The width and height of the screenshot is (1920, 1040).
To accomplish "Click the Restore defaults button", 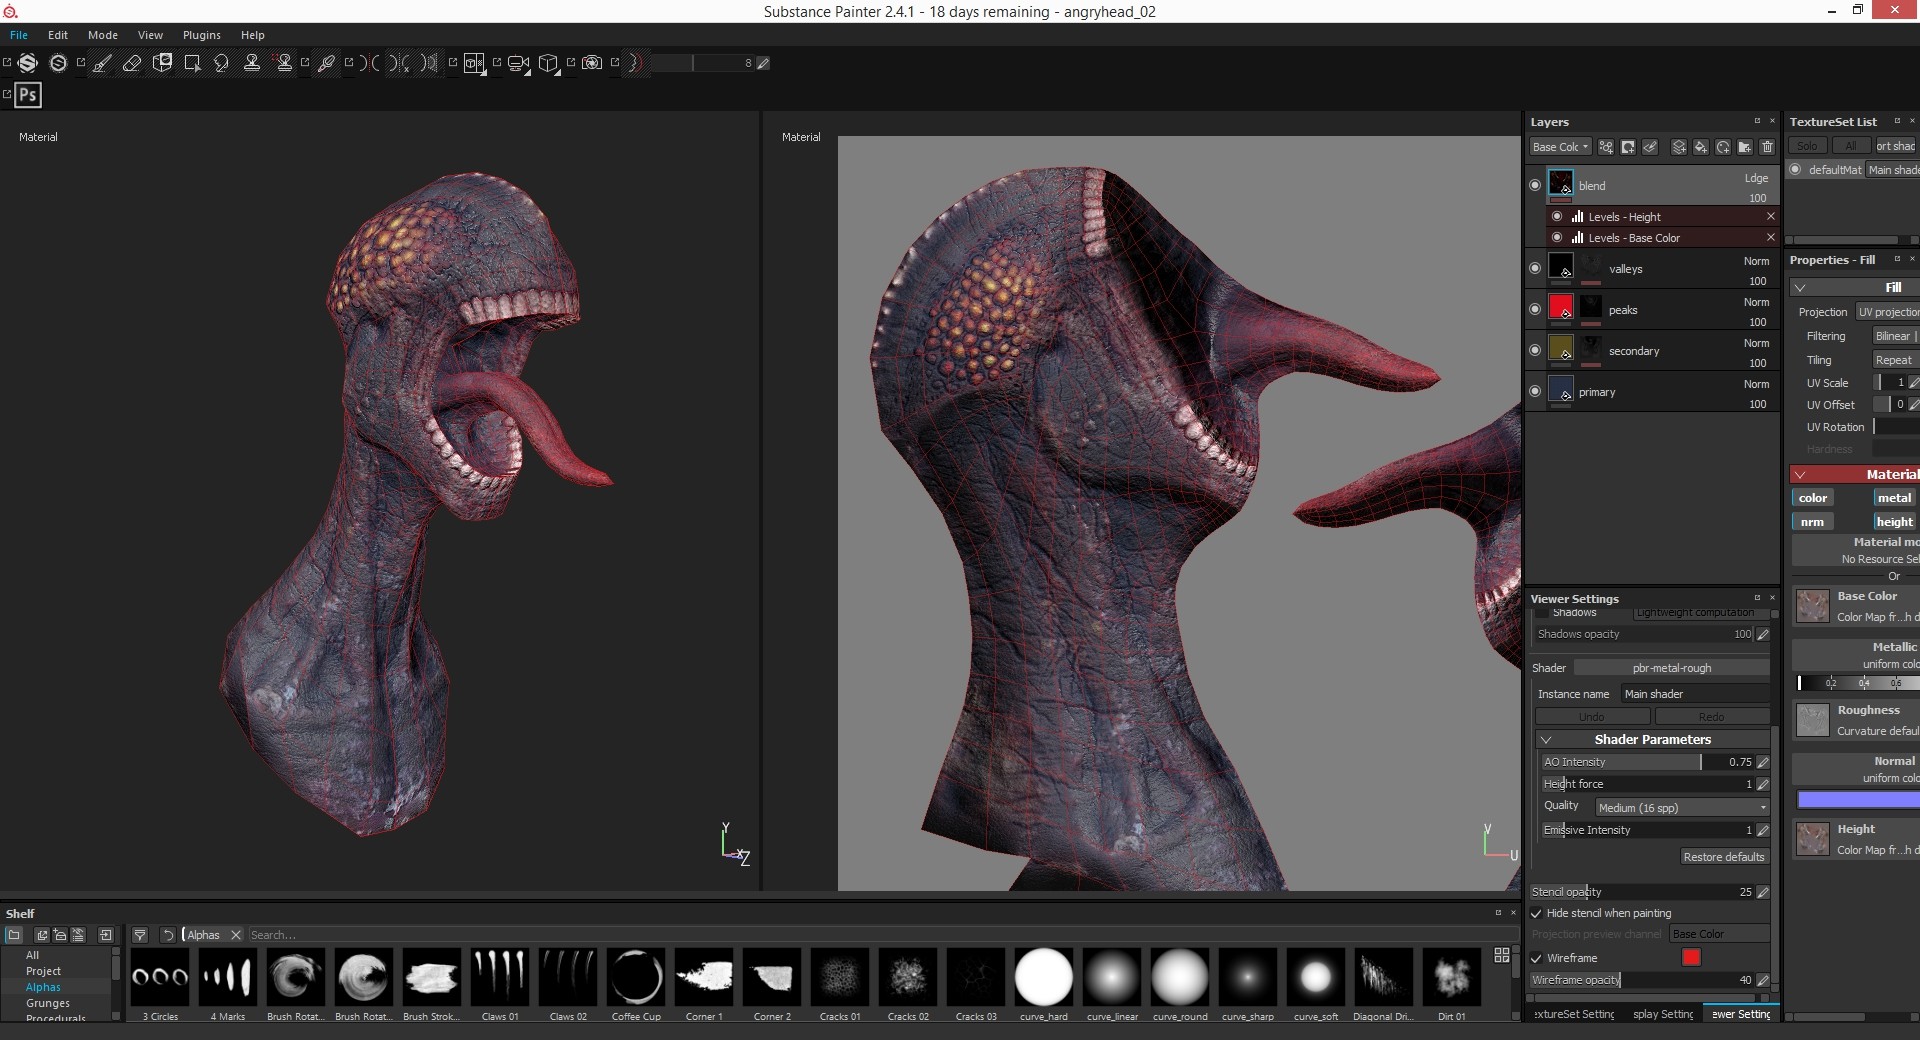I will click(x=1724, y=857).
